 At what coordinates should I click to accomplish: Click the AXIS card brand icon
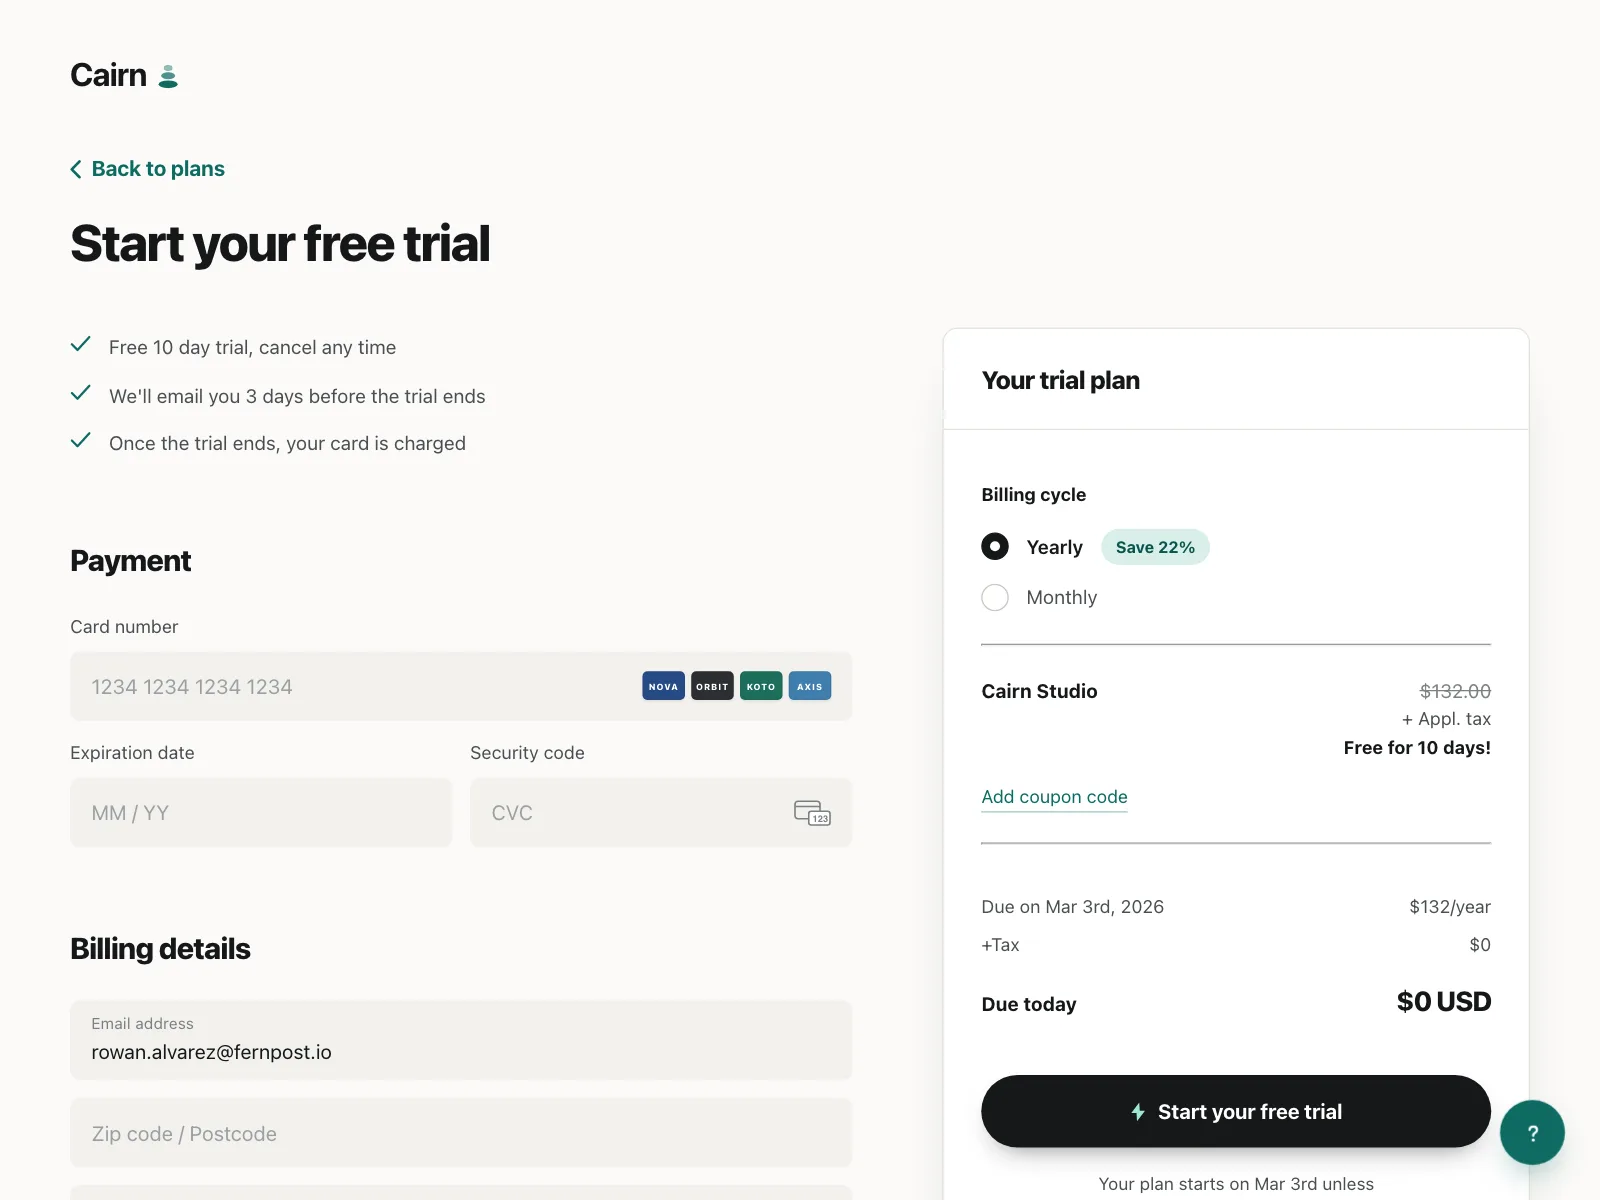click(x=810, y=686)
